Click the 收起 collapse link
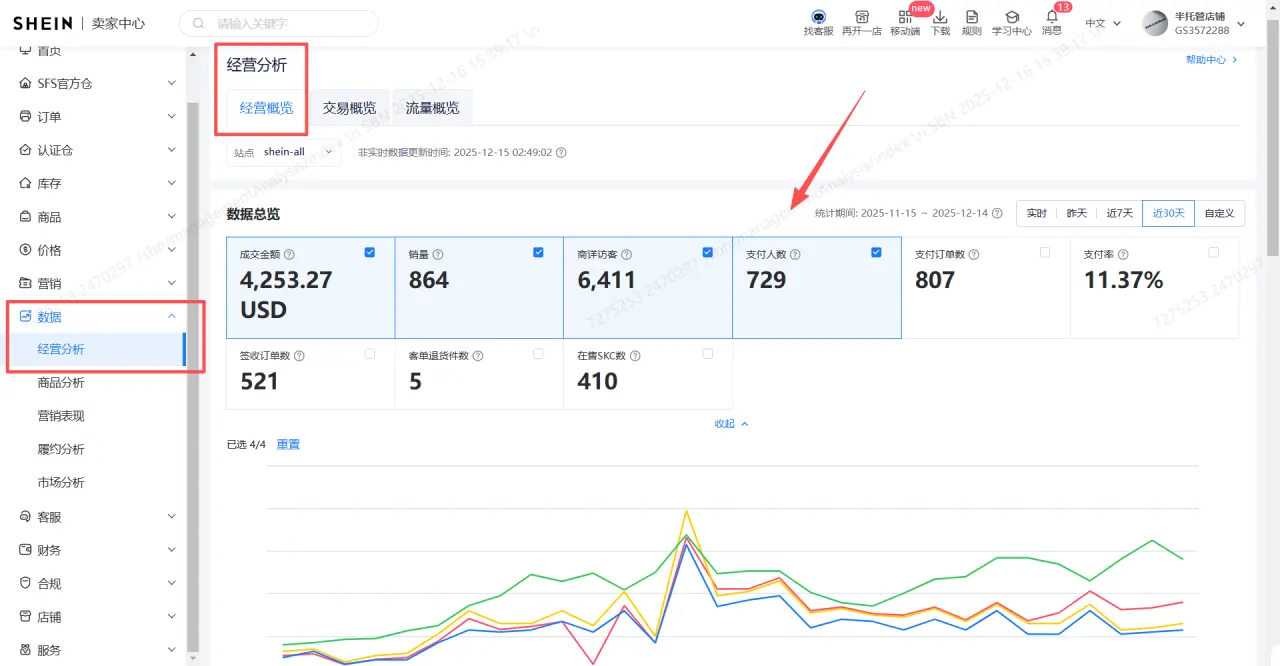Screen dimensions: 1280x666 click(x=731, y=424)
